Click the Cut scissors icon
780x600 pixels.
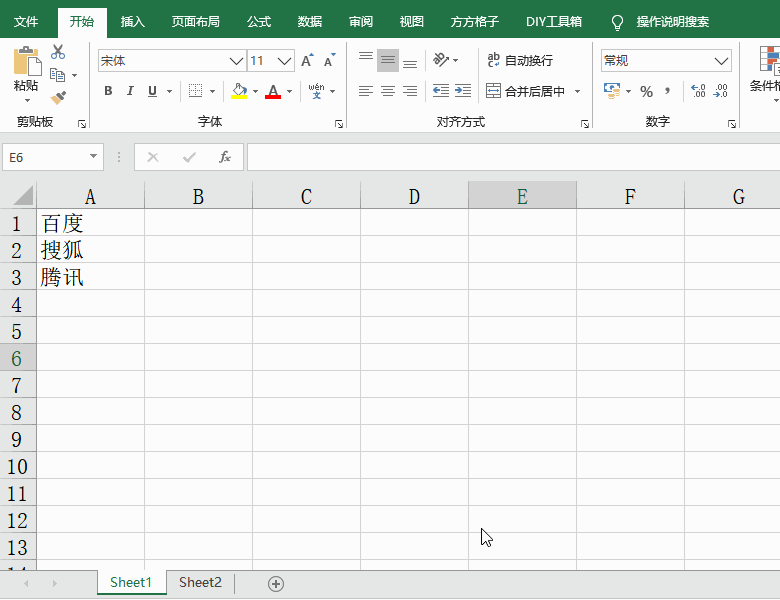coord(58,52)
